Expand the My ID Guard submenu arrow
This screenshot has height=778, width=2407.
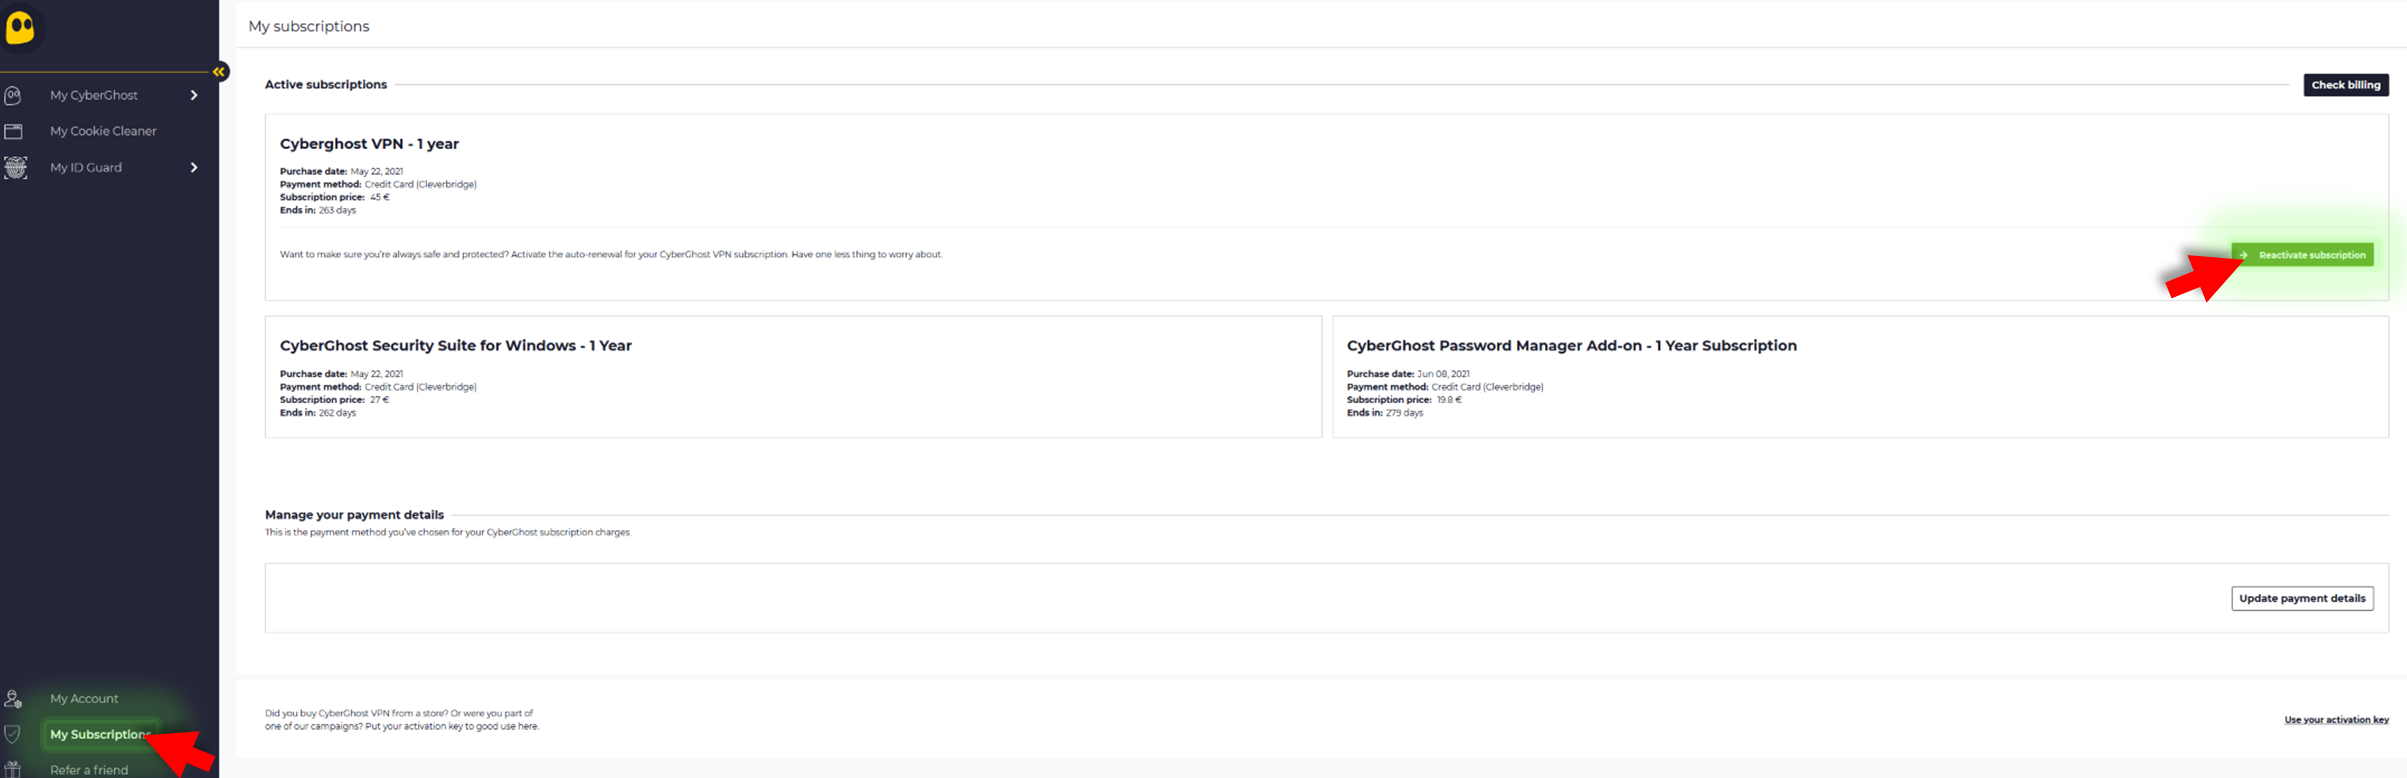[x=194, y=167]
